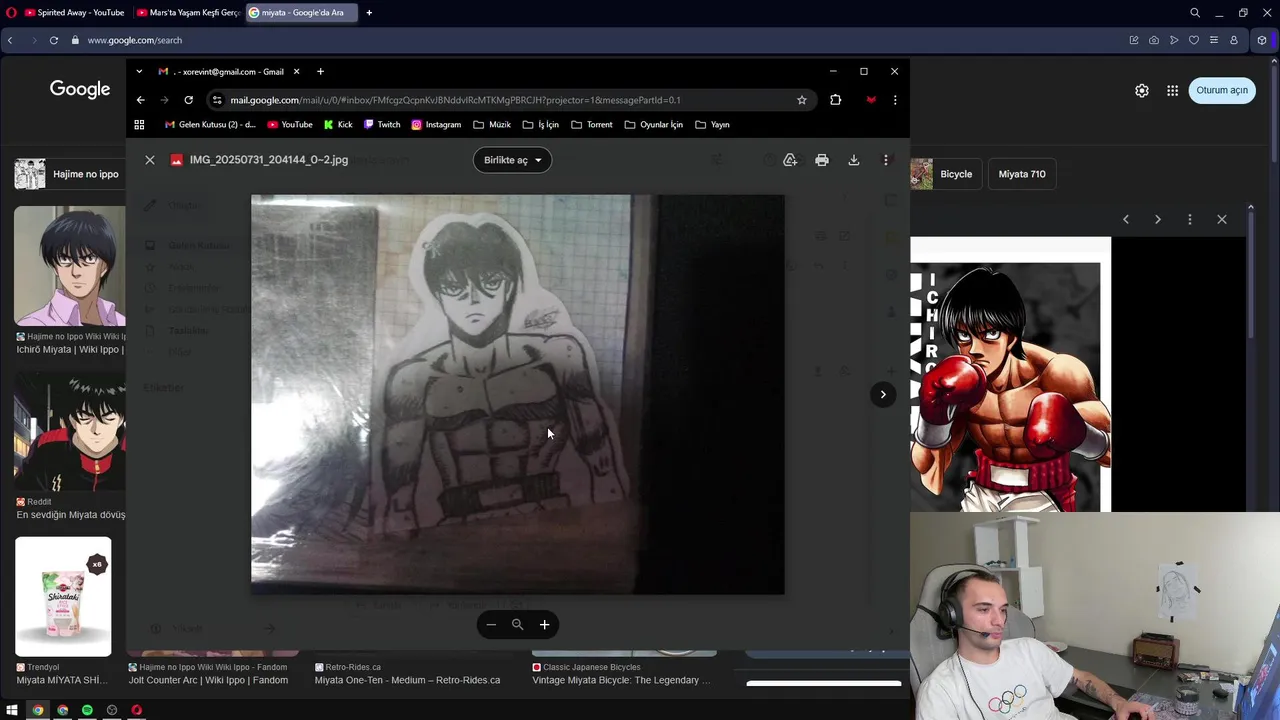Open Google apps grid
Screen dimensions: 1280x720
pyautogui.click(x=1173, y=90)
